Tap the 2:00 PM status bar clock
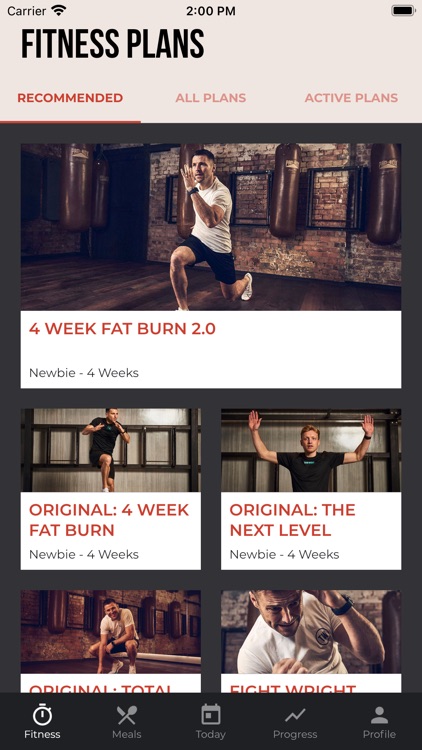 211,11
